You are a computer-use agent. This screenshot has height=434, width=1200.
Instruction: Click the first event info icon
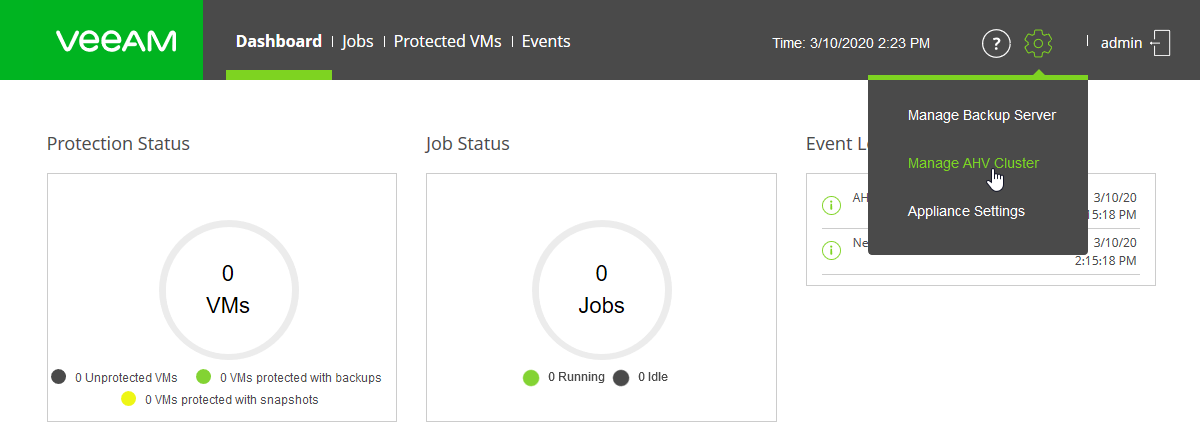tap(831, 205)
